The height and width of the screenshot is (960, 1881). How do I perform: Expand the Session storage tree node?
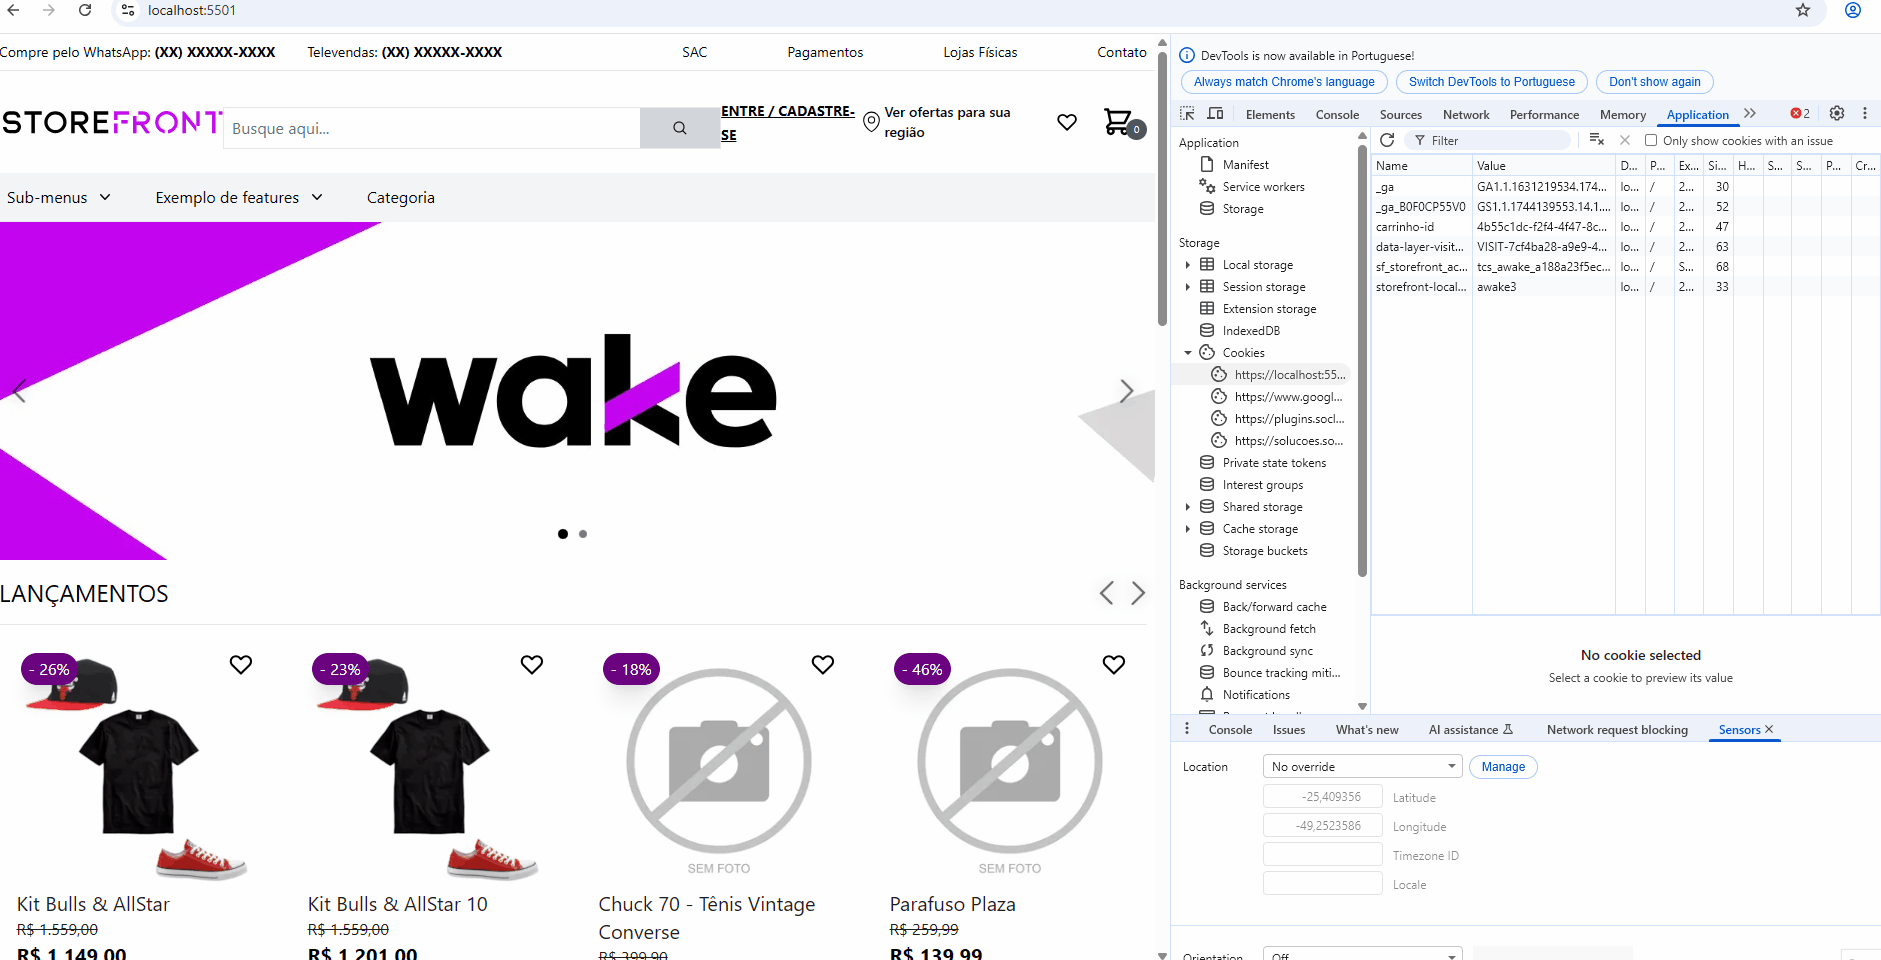coord(1188,287)
